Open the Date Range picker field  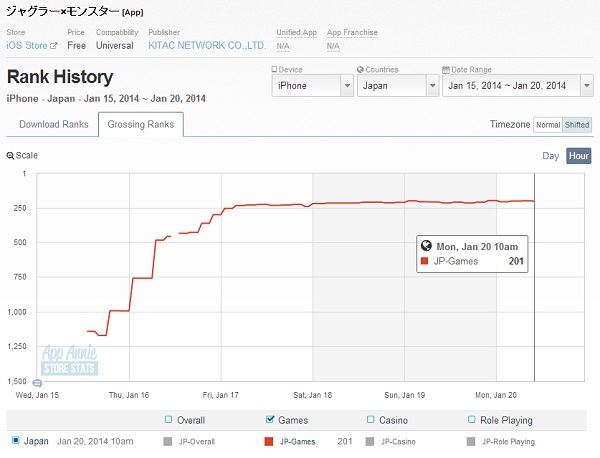coord(518,85)
